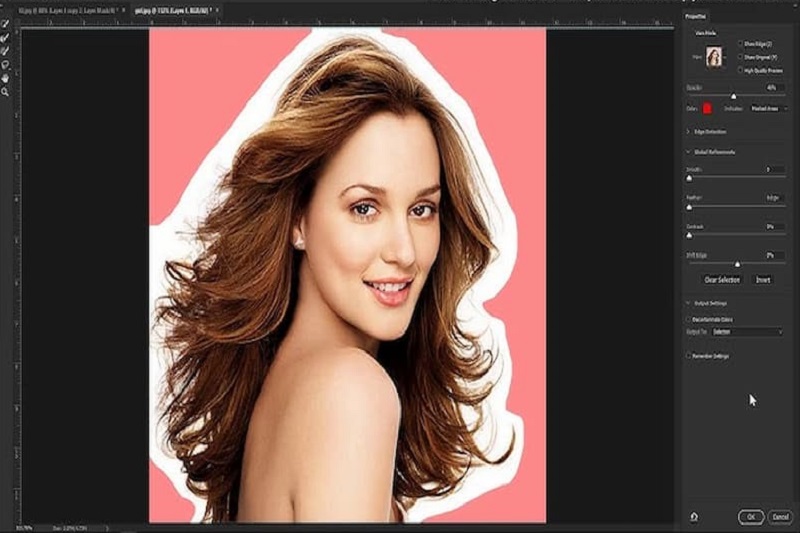Viewport: 800px width, 533px height.
Task: Click the Feather value field
Action: (x=774, y=197)
